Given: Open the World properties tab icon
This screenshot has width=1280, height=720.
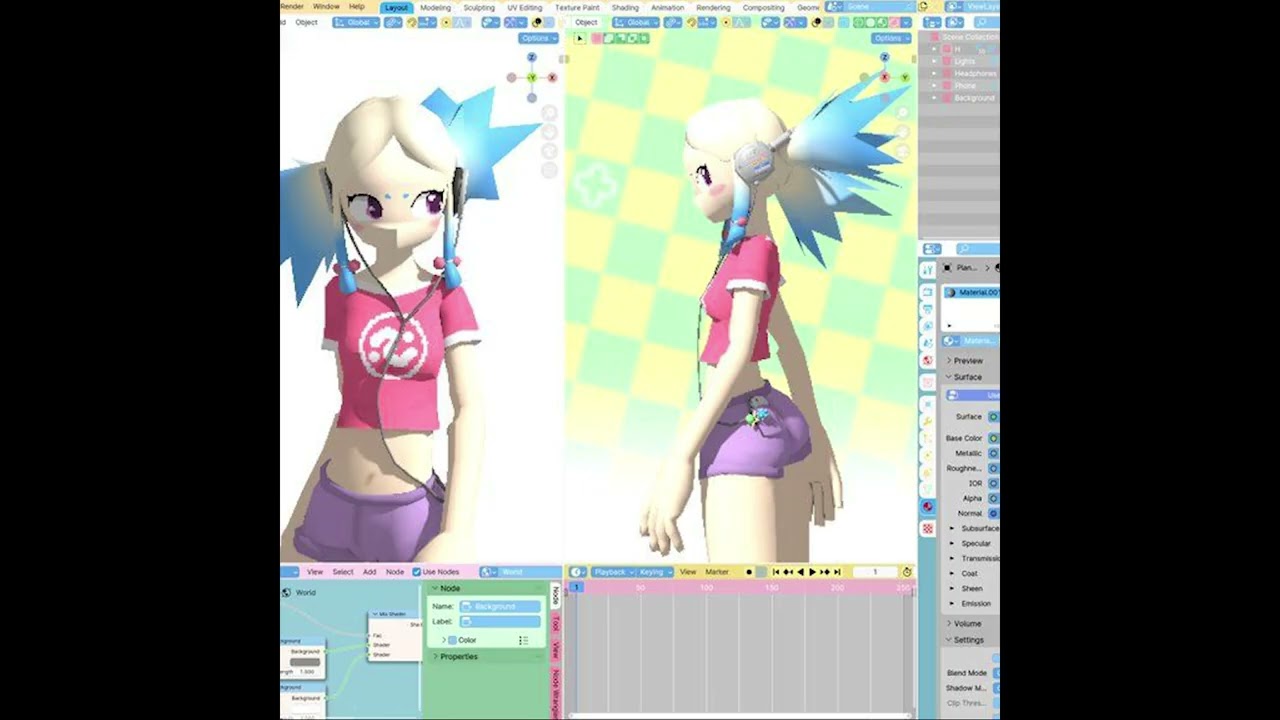Looking at the screenshot, I should point(927,360).
